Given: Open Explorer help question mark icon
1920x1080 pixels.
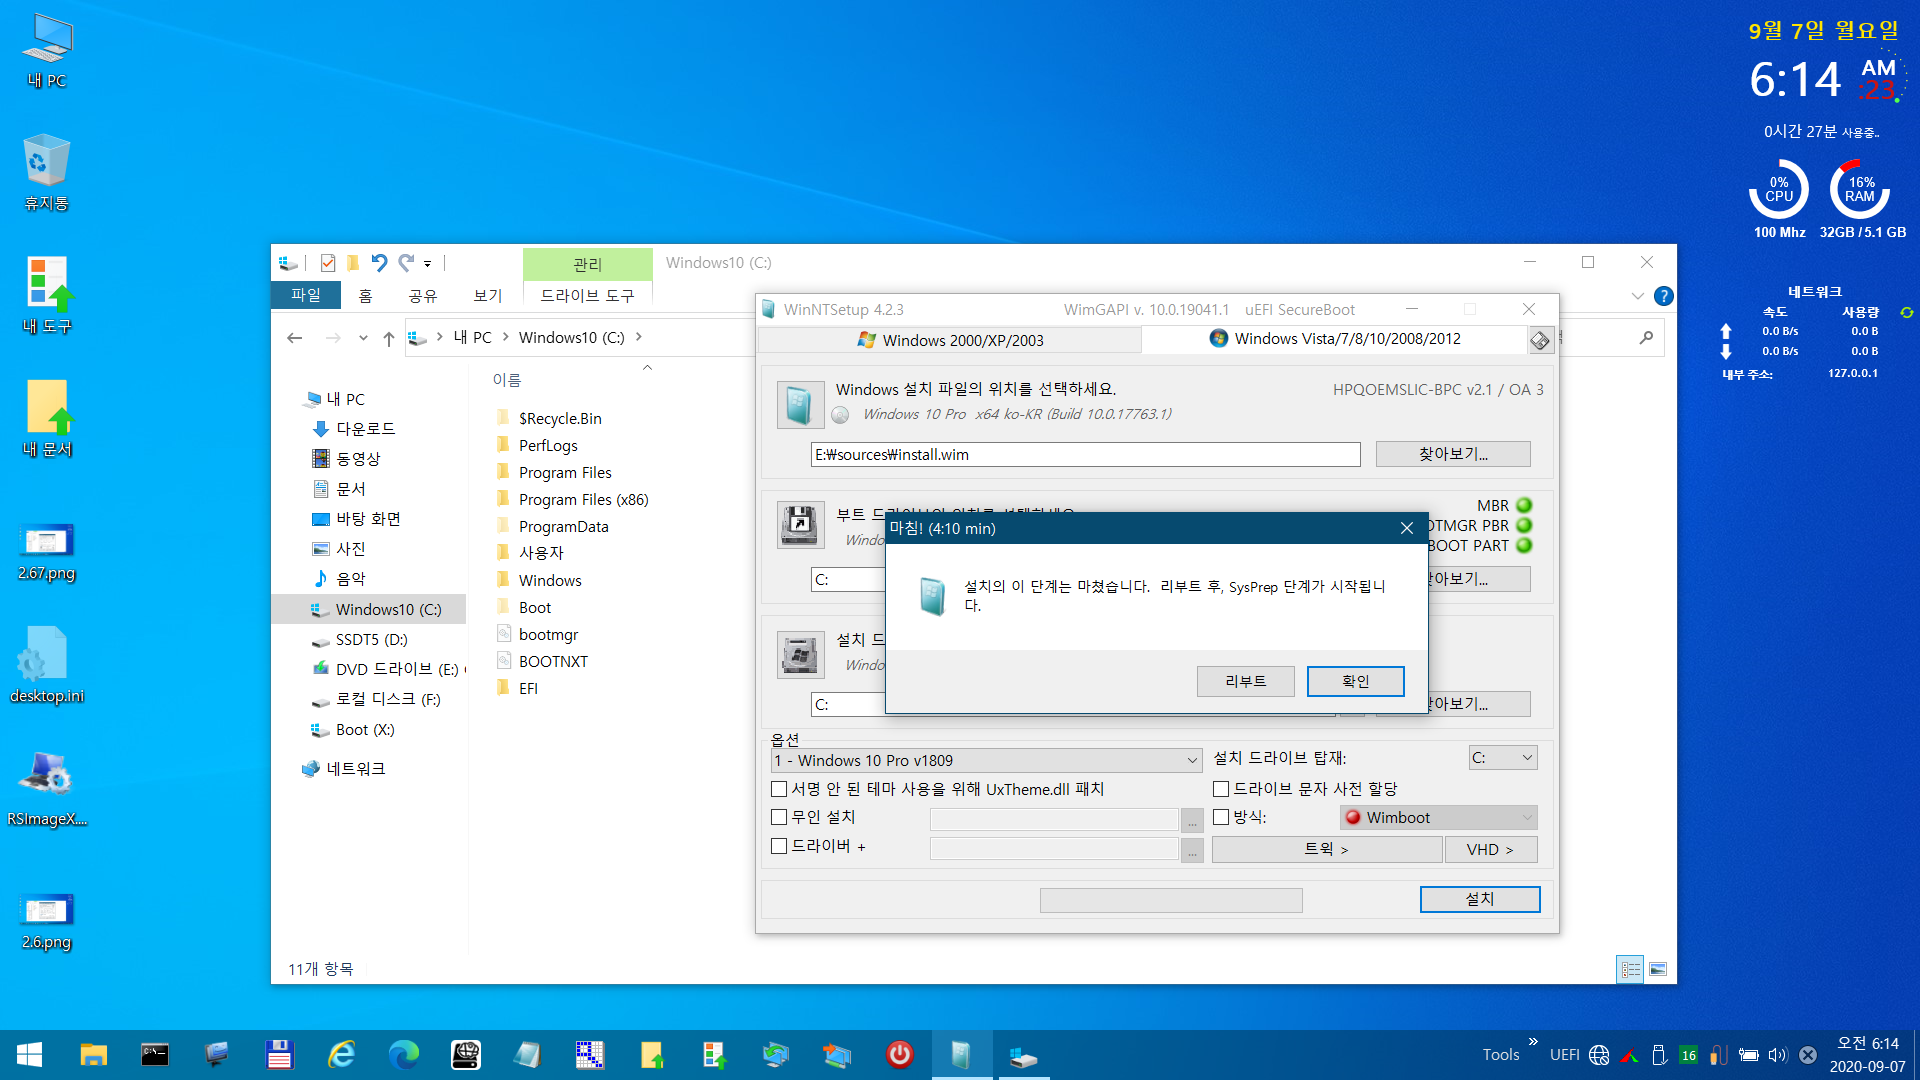Looking at the screenshot, I should point(1663,296).
